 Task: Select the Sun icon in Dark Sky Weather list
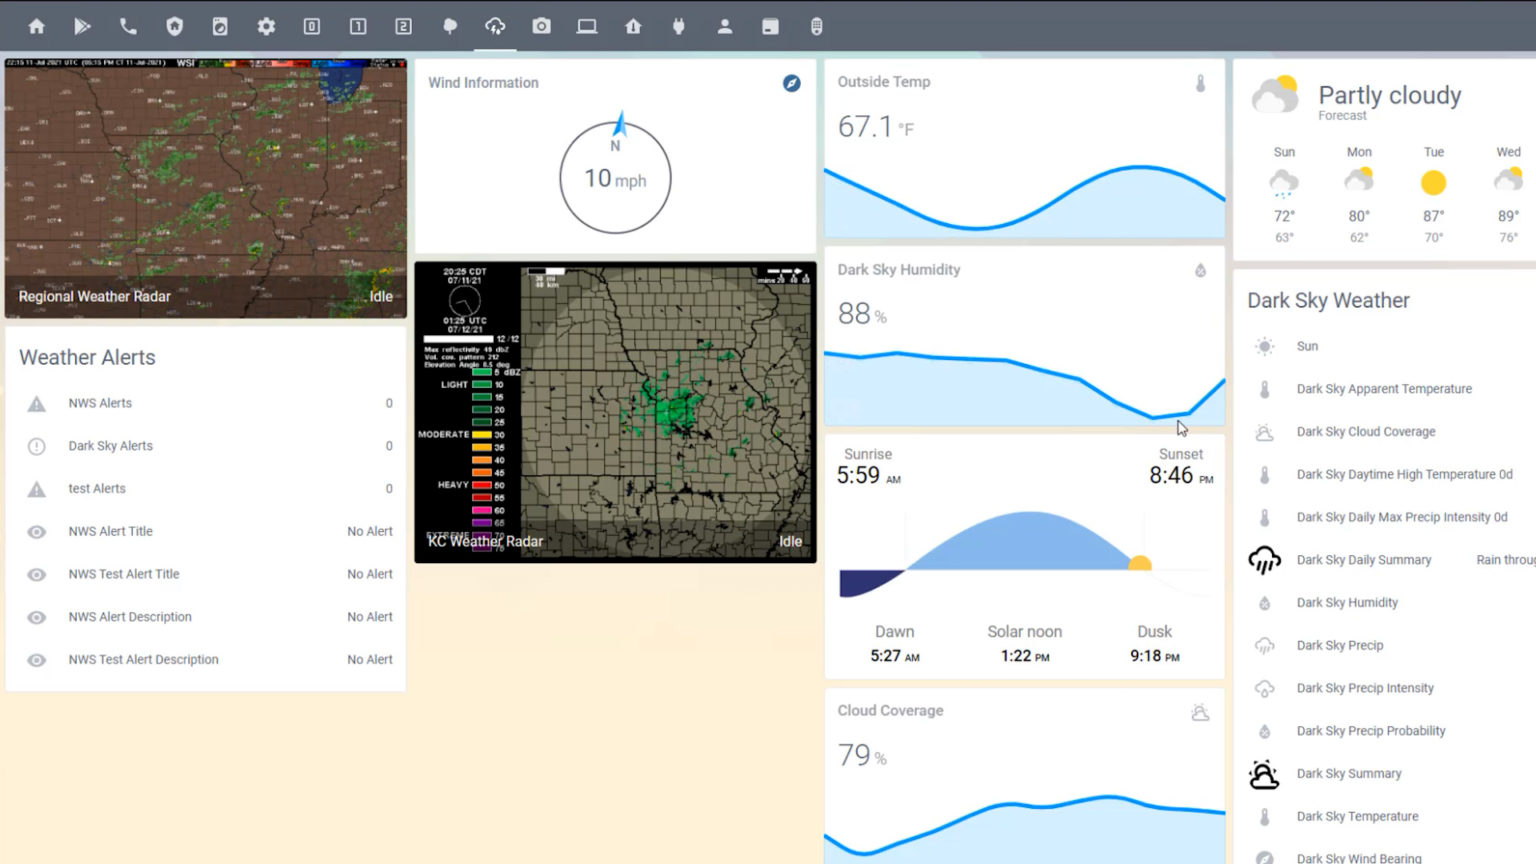[1263, 346]
